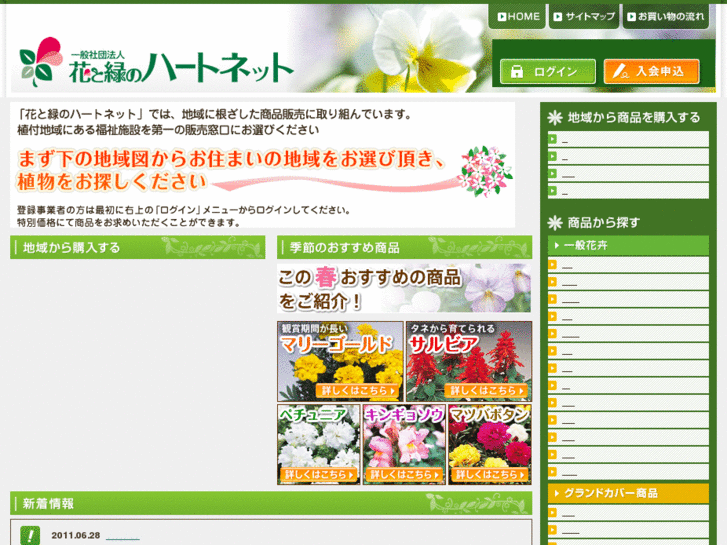Click the orange 入会申込 button
The height and width of the screenshot is (545, 727).
(651, 71)
